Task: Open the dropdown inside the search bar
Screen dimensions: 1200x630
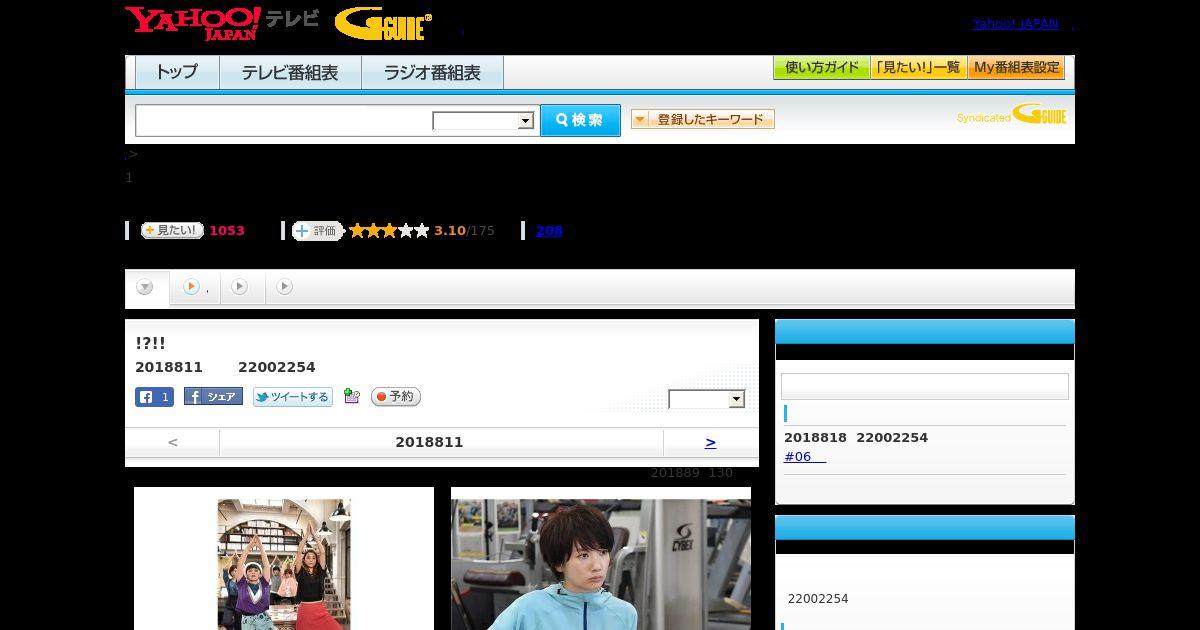Action: click(x=484, y=121)
